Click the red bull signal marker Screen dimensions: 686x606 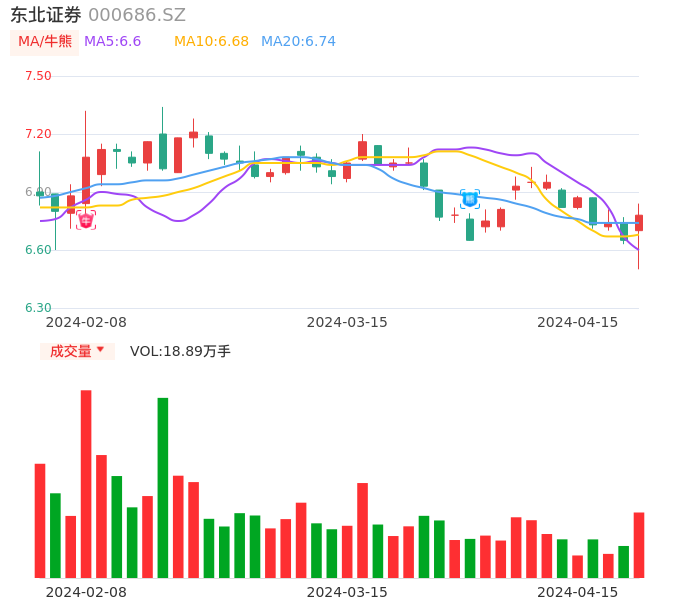tap(86, 220)
